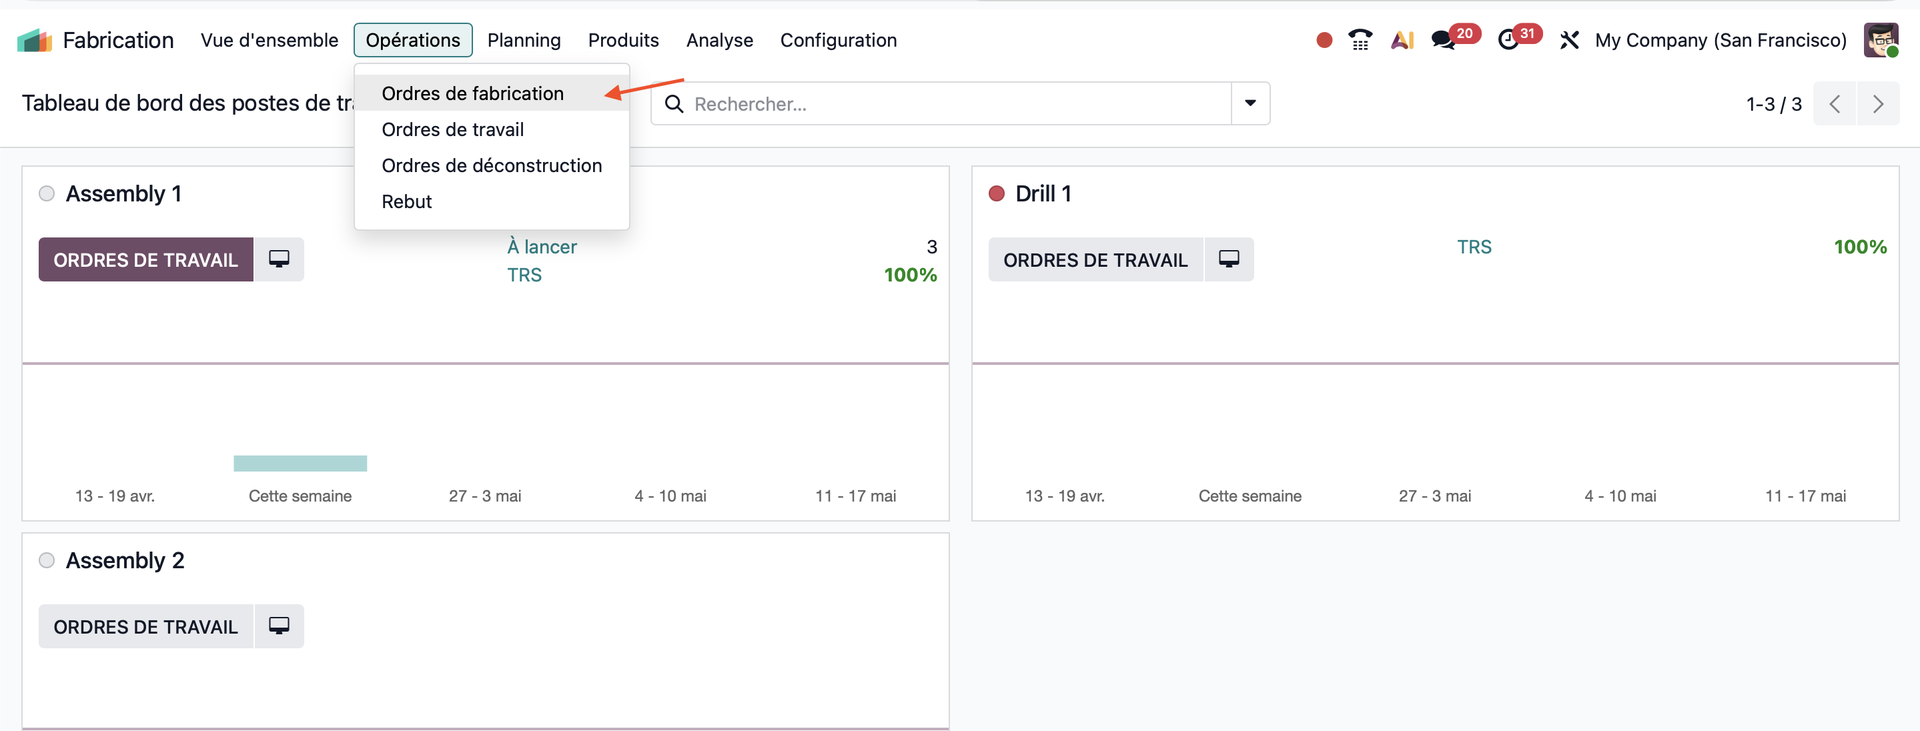Open the Assembly 1 tablet view monitor icon
Viewport: 1920px width, 731px height.
[279, 259]
